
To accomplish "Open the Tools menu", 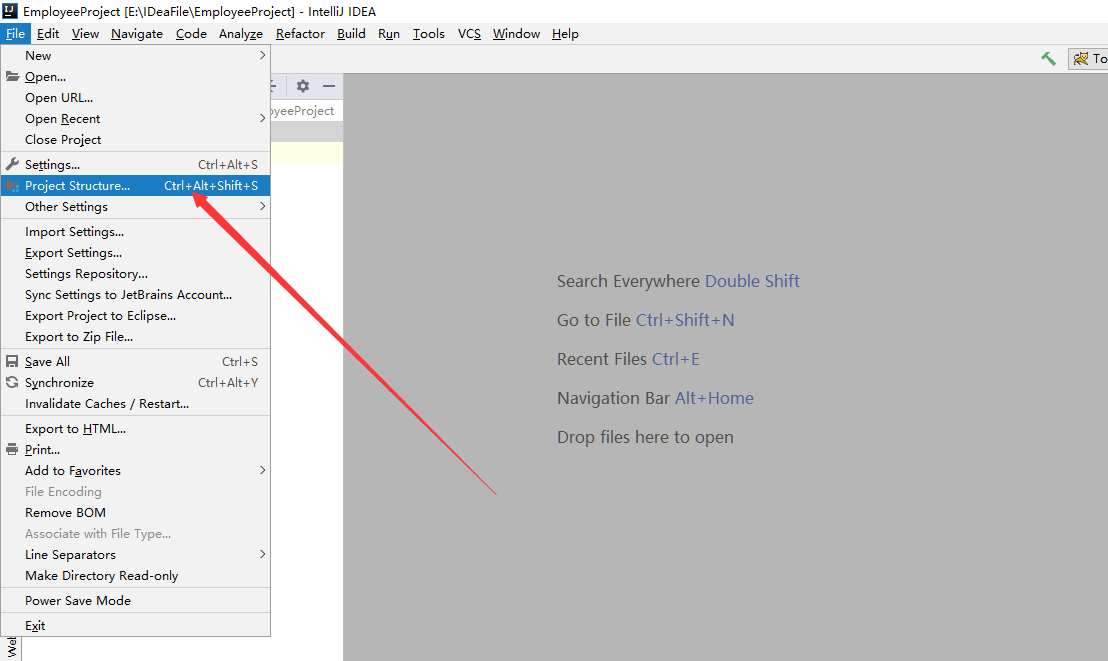I will [x=429, y=33].
